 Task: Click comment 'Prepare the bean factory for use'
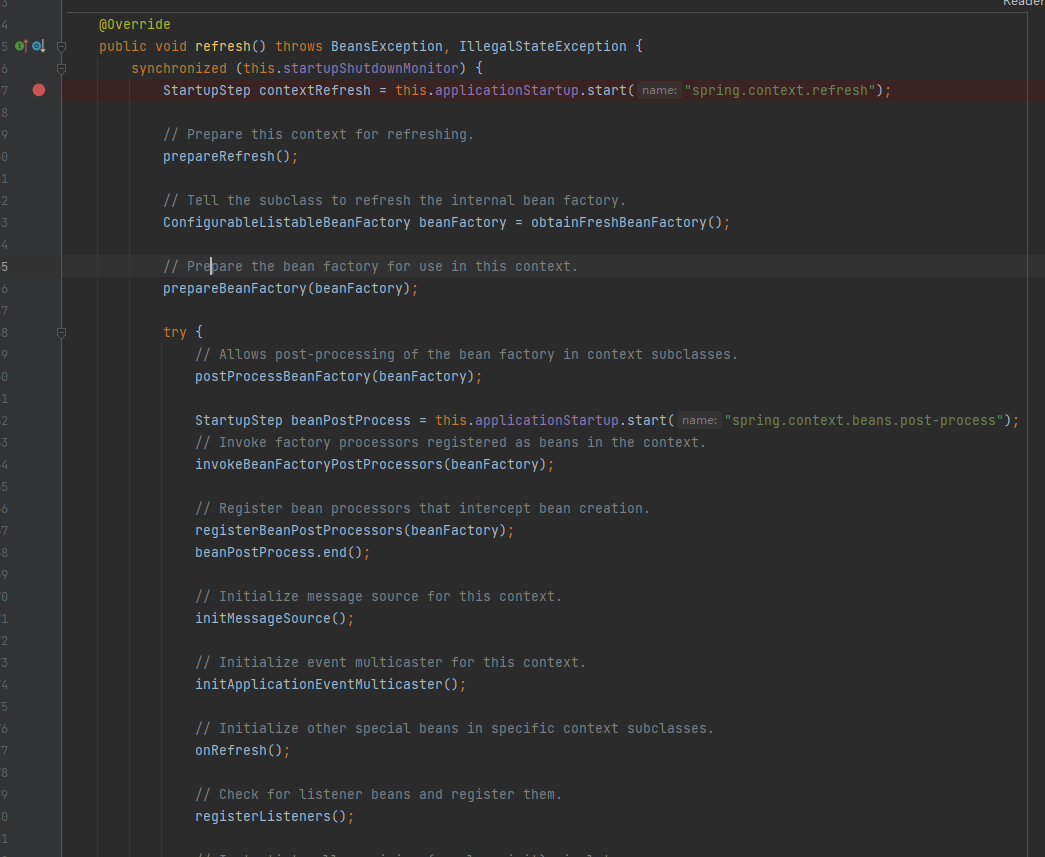click(371, 267)
